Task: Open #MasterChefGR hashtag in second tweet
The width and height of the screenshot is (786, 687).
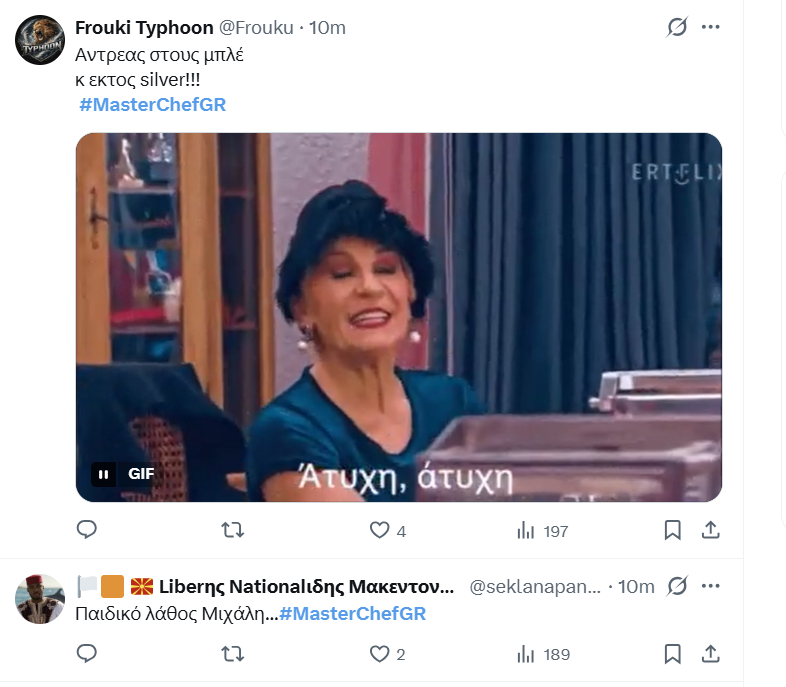Action: pos(352,614)
